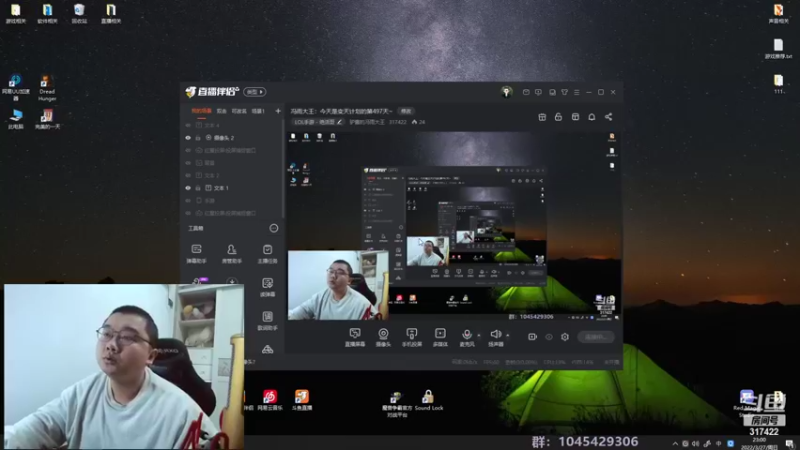Hide the 文本 1 source
Viewport: 800px width, 450px height.
188,188
